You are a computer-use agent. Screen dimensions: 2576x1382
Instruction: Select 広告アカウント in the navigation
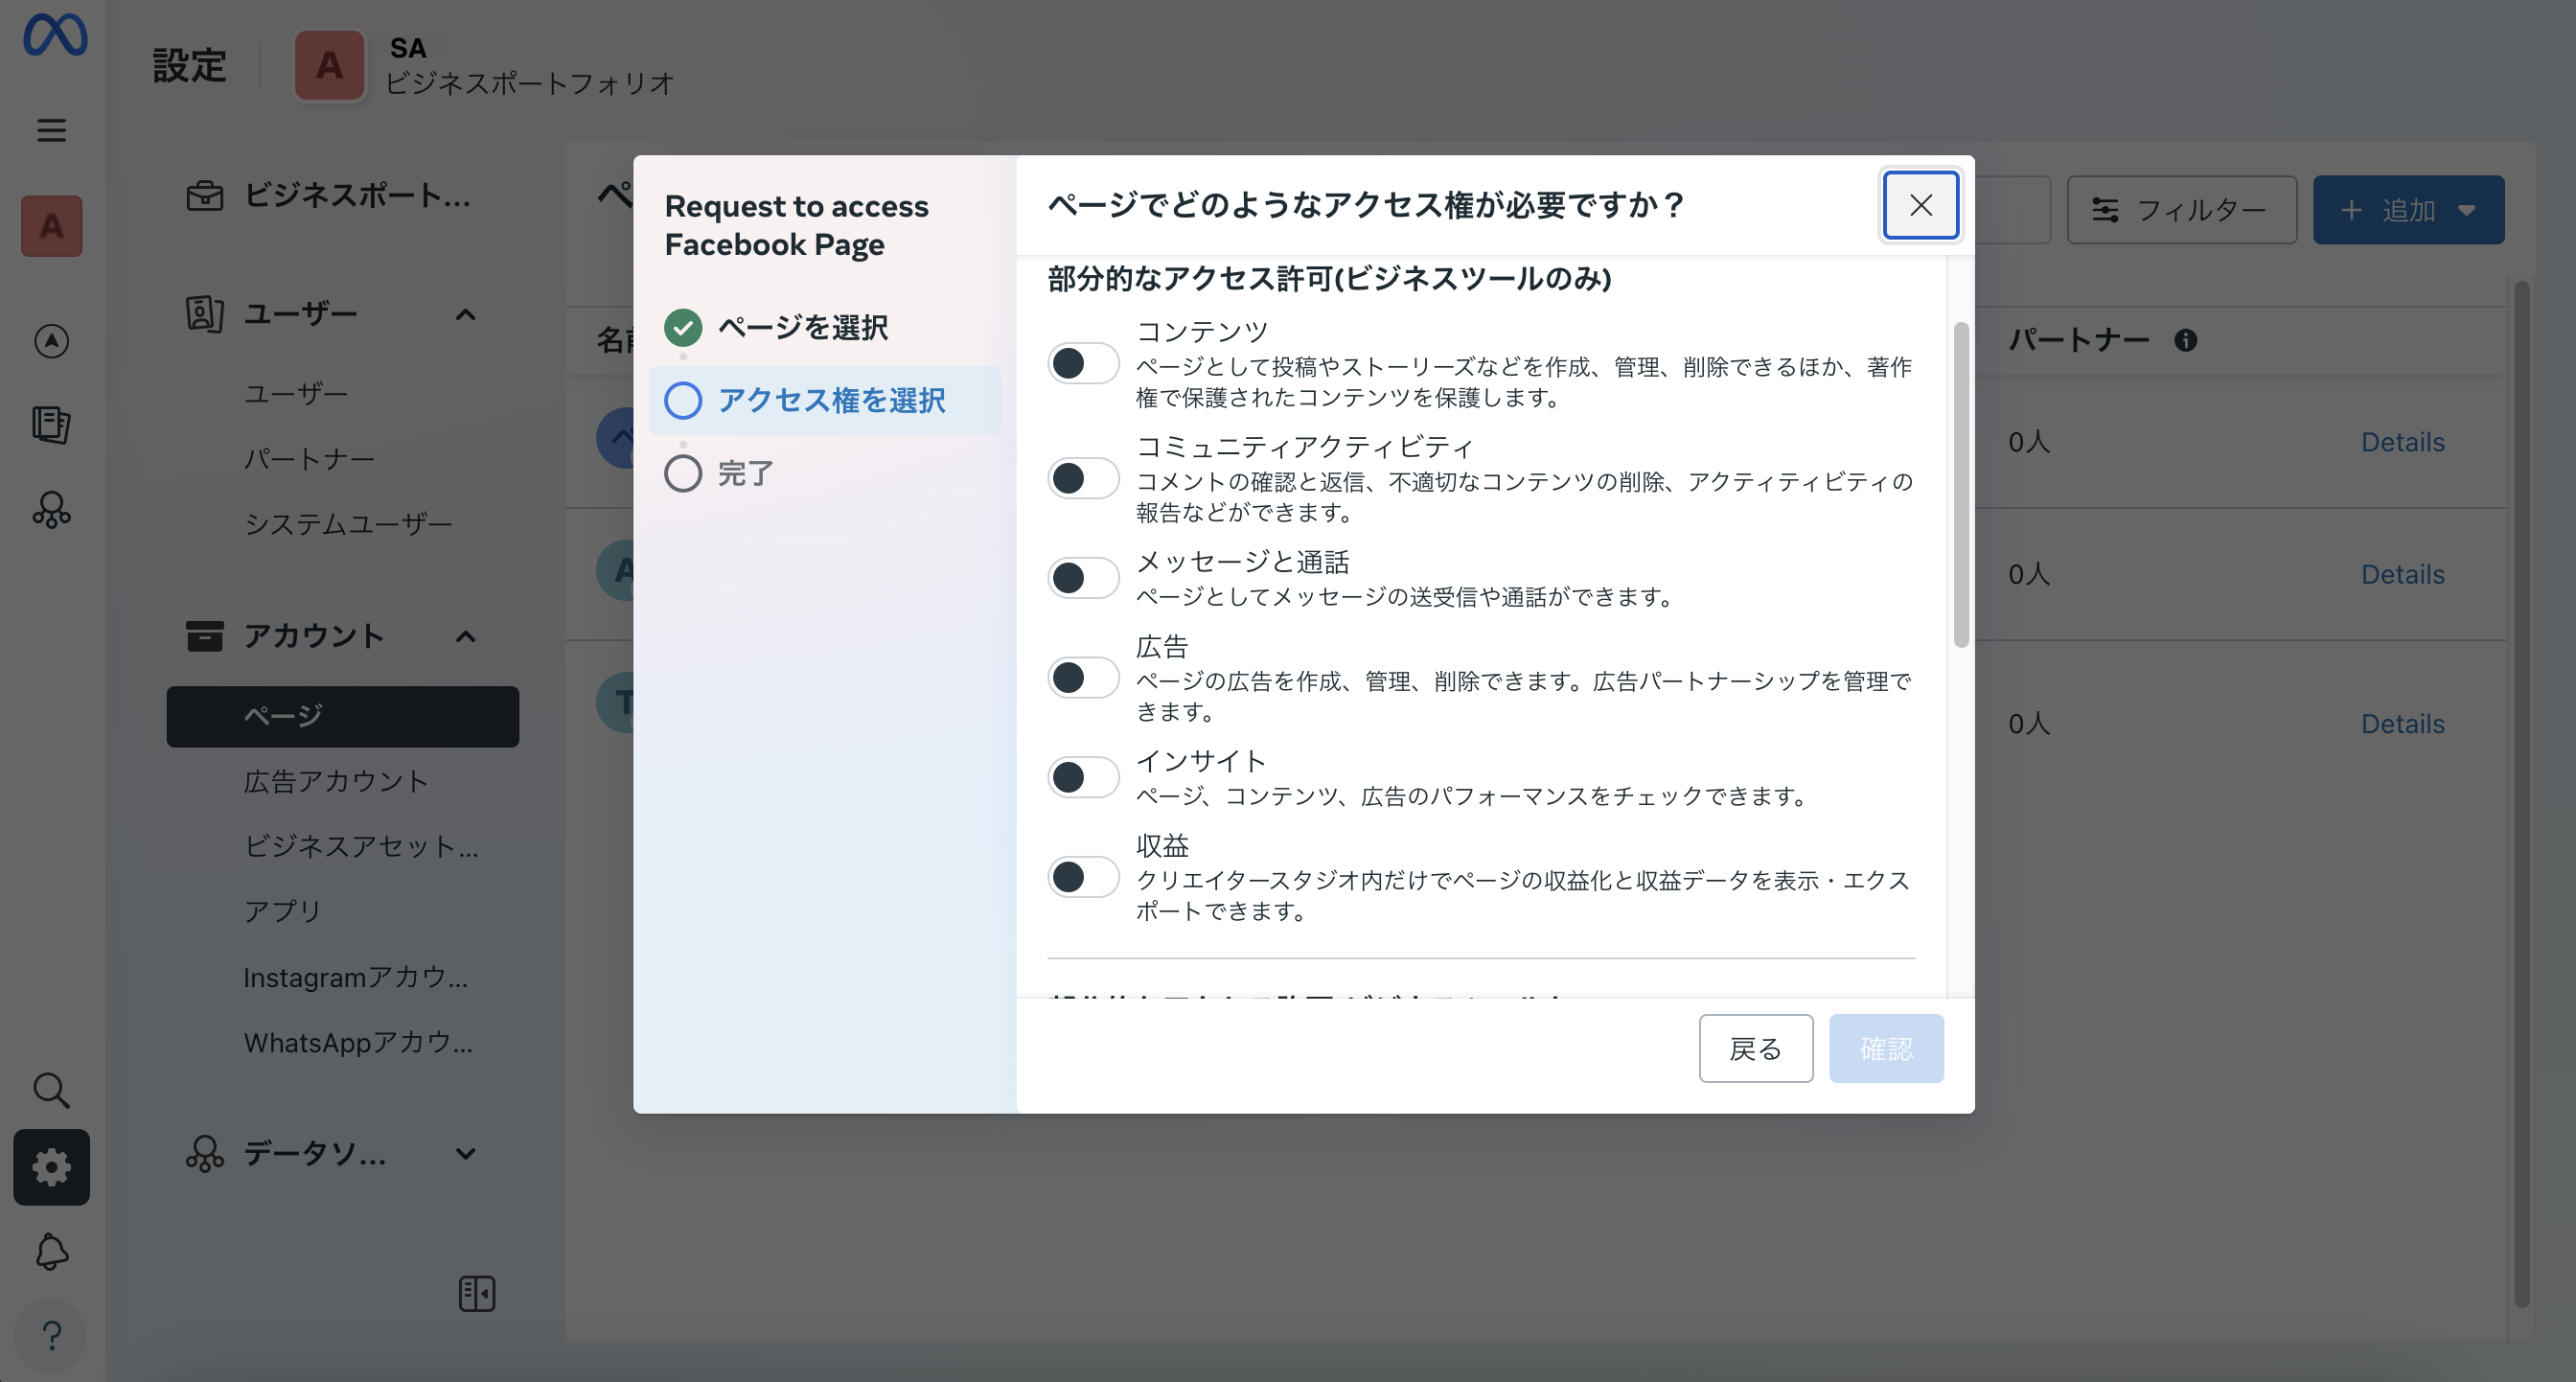click(336, 781)
